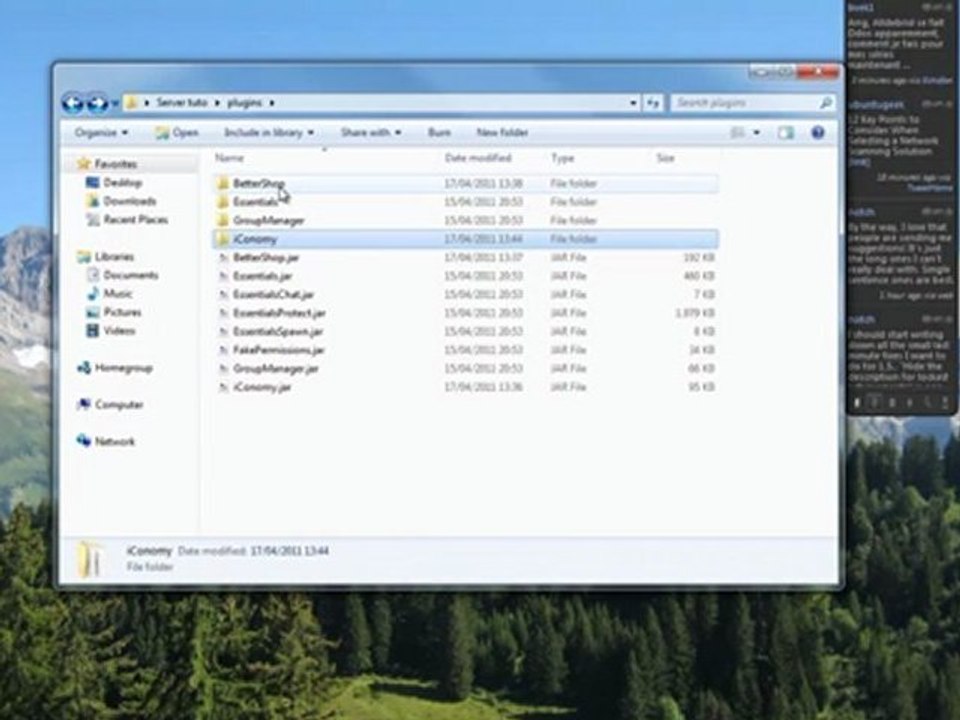Click the Libraries icon
The image size is (960, 720).
(x=84, y=257)
